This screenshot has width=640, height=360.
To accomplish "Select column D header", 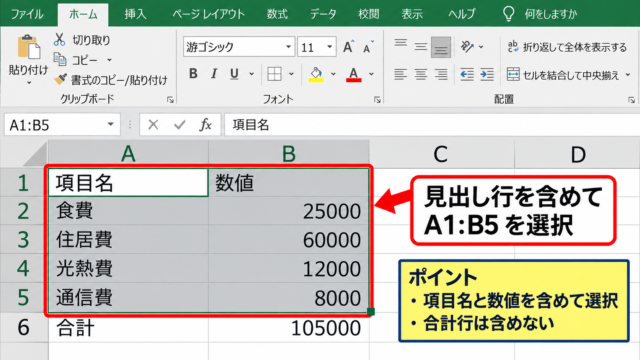I will [578, 154].
